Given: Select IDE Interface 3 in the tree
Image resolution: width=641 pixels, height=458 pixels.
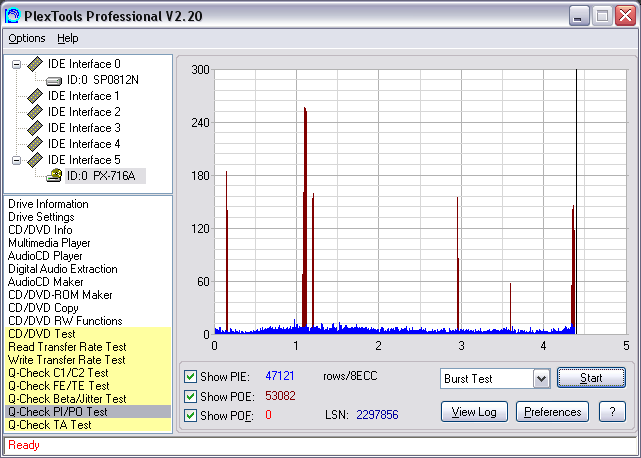Looking at the screenshot, I should click(x=84, y=128).
